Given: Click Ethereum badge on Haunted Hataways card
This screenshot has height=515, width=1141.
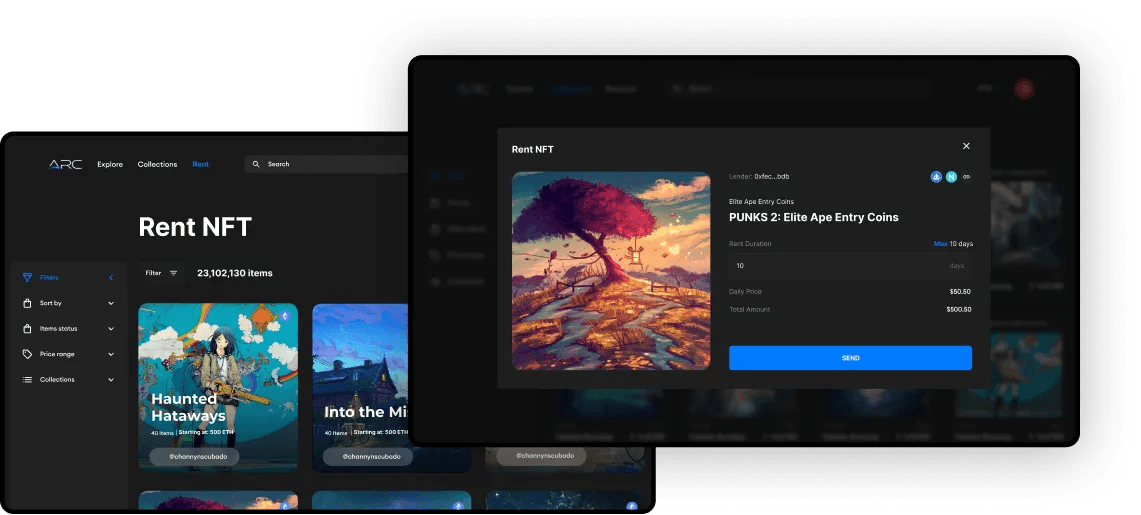Looking at the screenshot, I should [285, 316].
